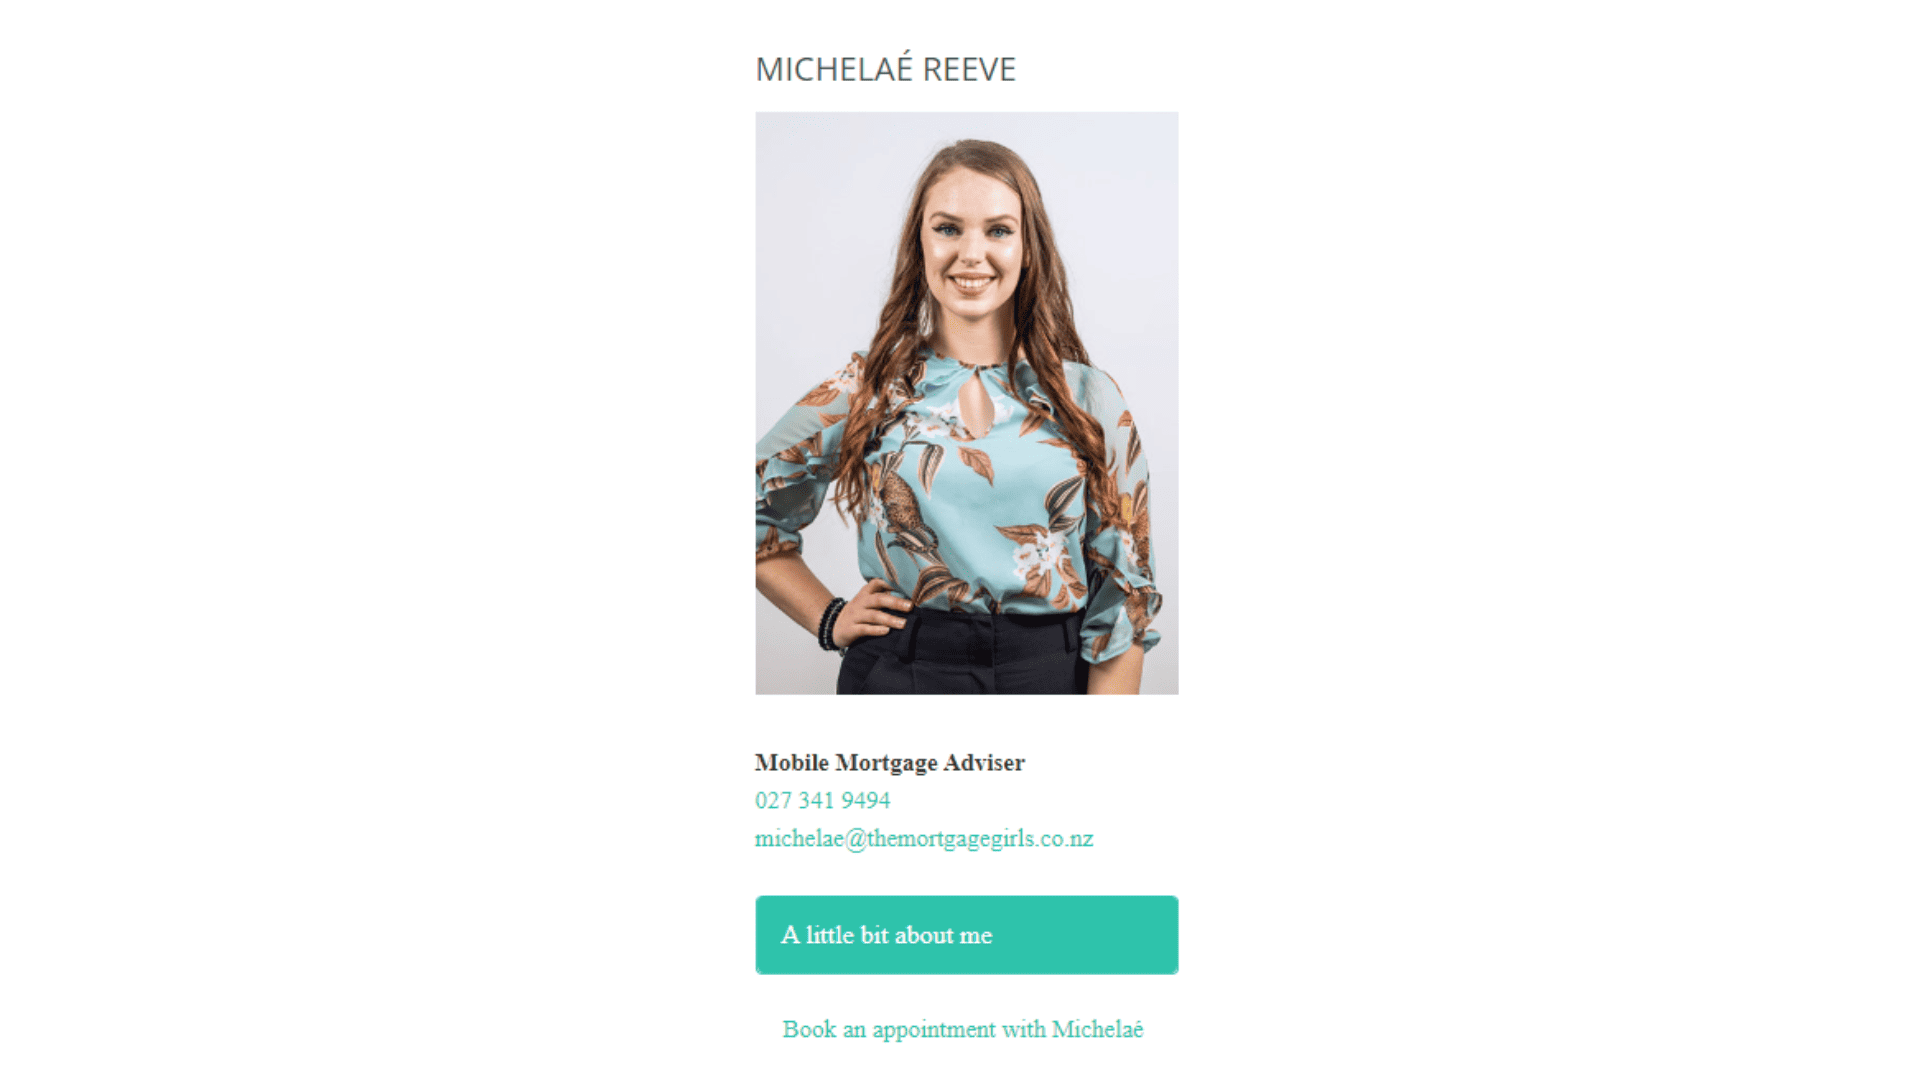1920x1080 pixels.
Task: Expand the 'A little bit about me' section
Action: (966, 935)
